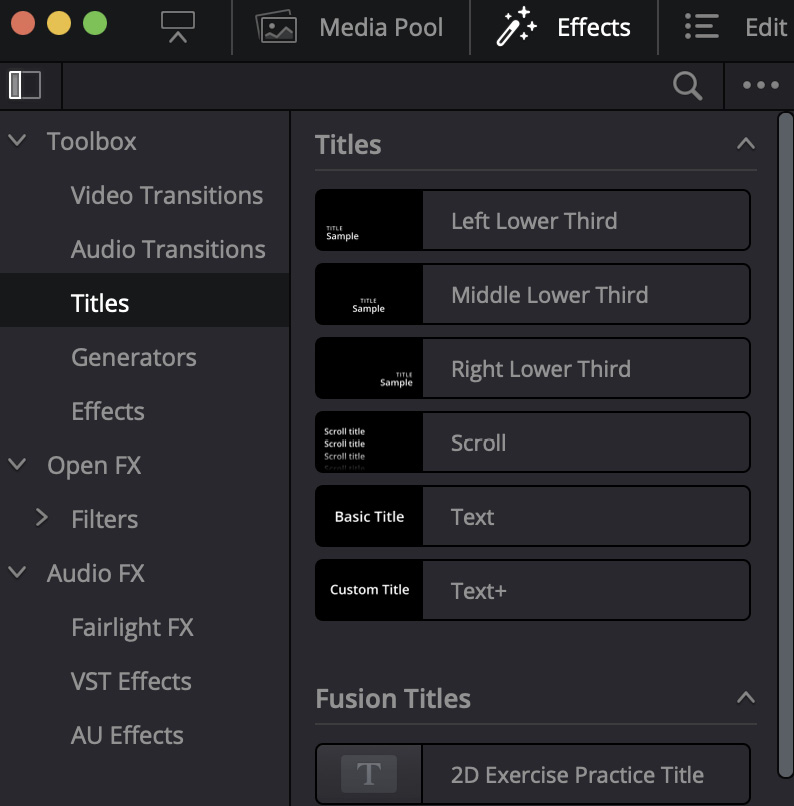Select VST Effects category
The width and height of the screenshot is (794, 806).
pyautogui.click(x=131, y=681)
